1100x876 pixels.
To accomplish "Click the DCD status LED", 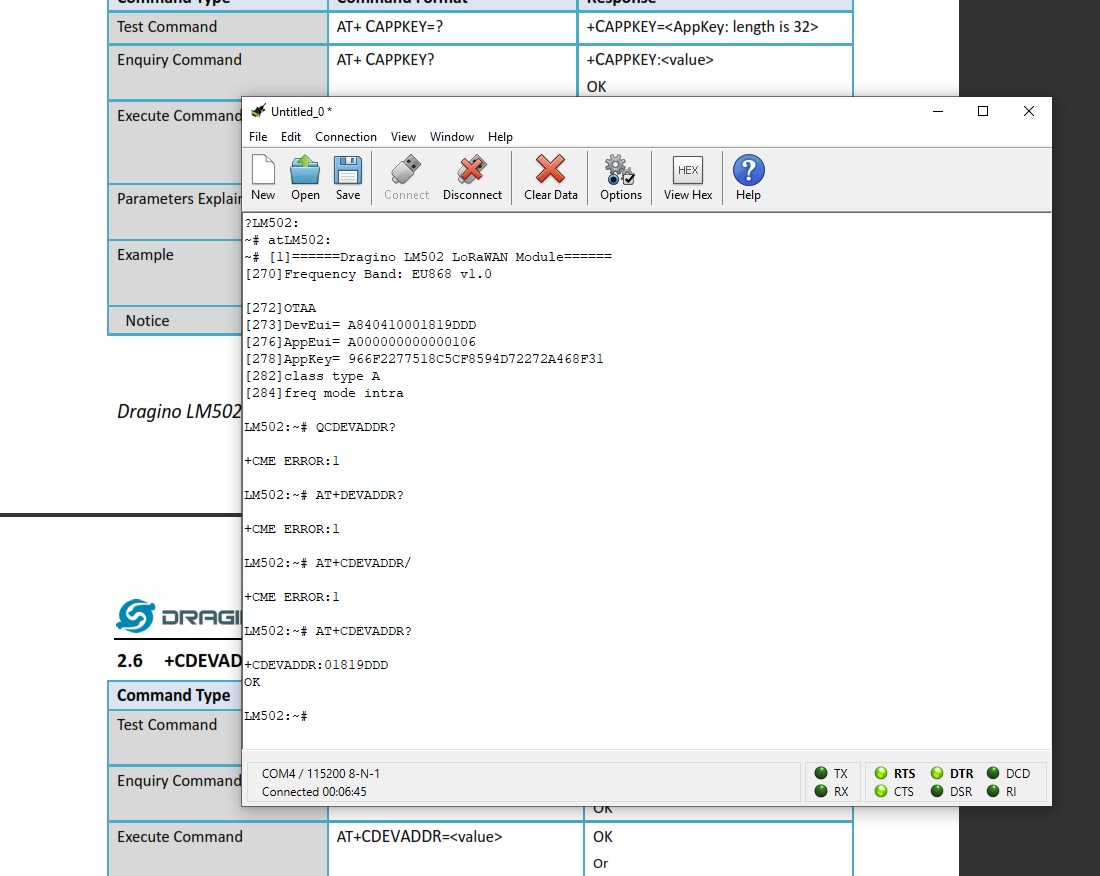I will point(993,773).
